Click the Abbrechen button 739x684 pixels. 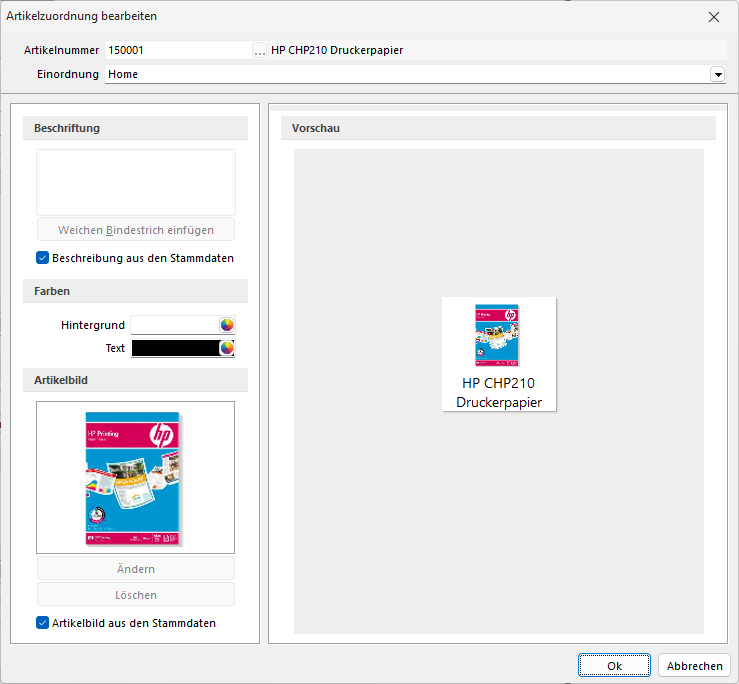click(694, 666)
